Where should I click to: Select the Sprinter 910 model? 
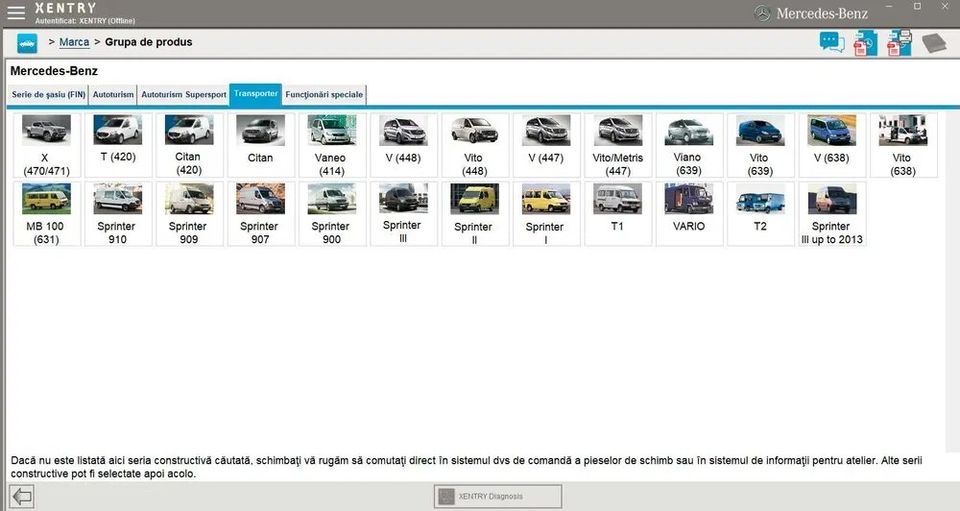pos(118,214)
